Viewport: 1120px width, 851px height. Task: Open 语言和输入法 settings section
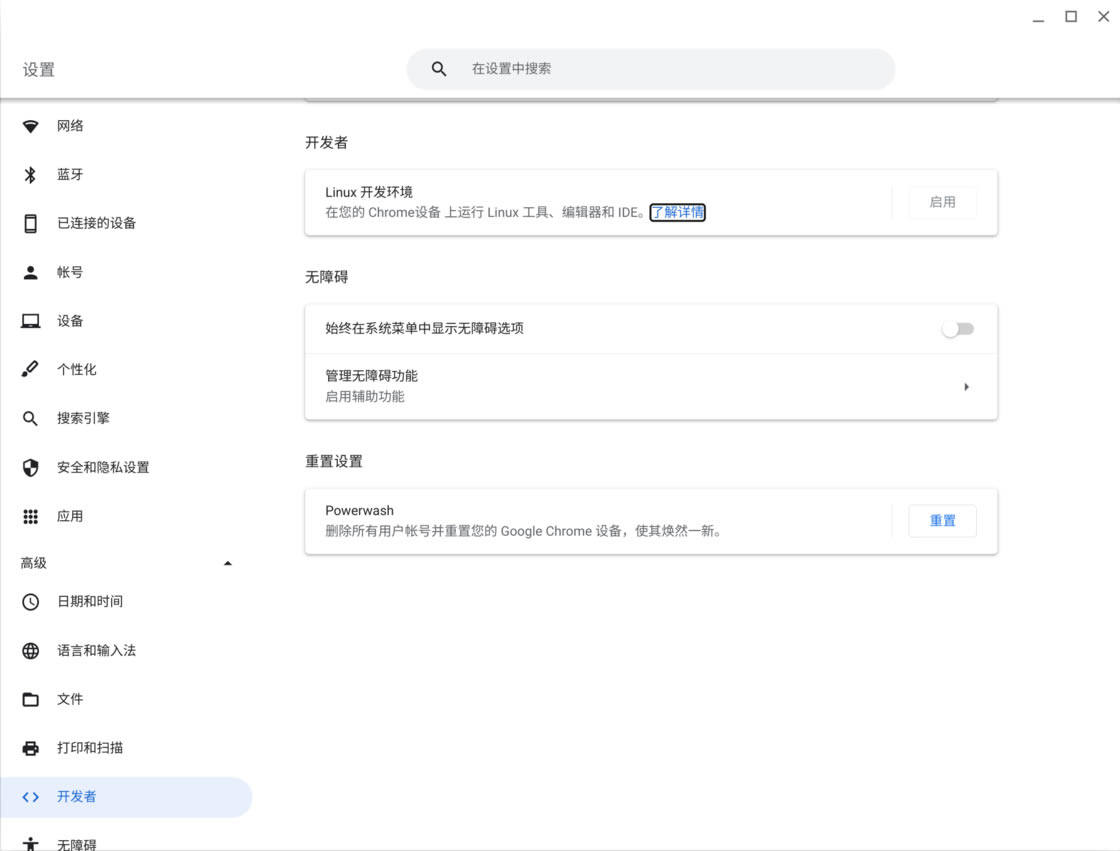point(96,651)
